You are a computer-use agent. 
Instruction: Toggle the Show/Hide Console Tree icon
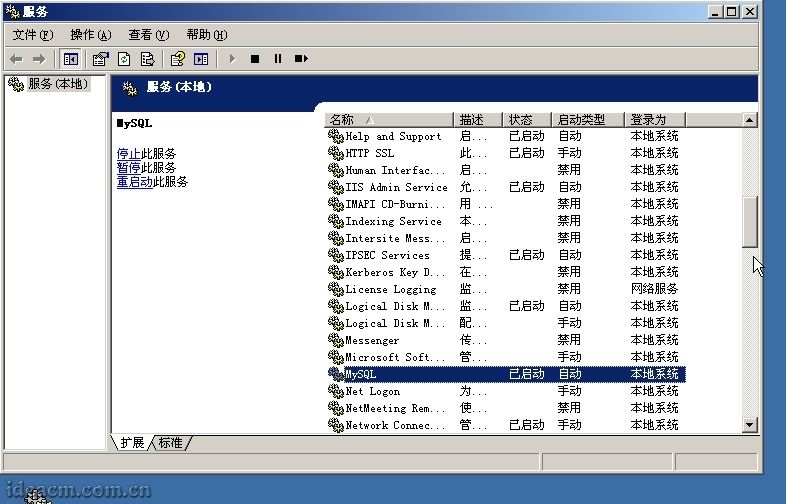coord(71,59)
